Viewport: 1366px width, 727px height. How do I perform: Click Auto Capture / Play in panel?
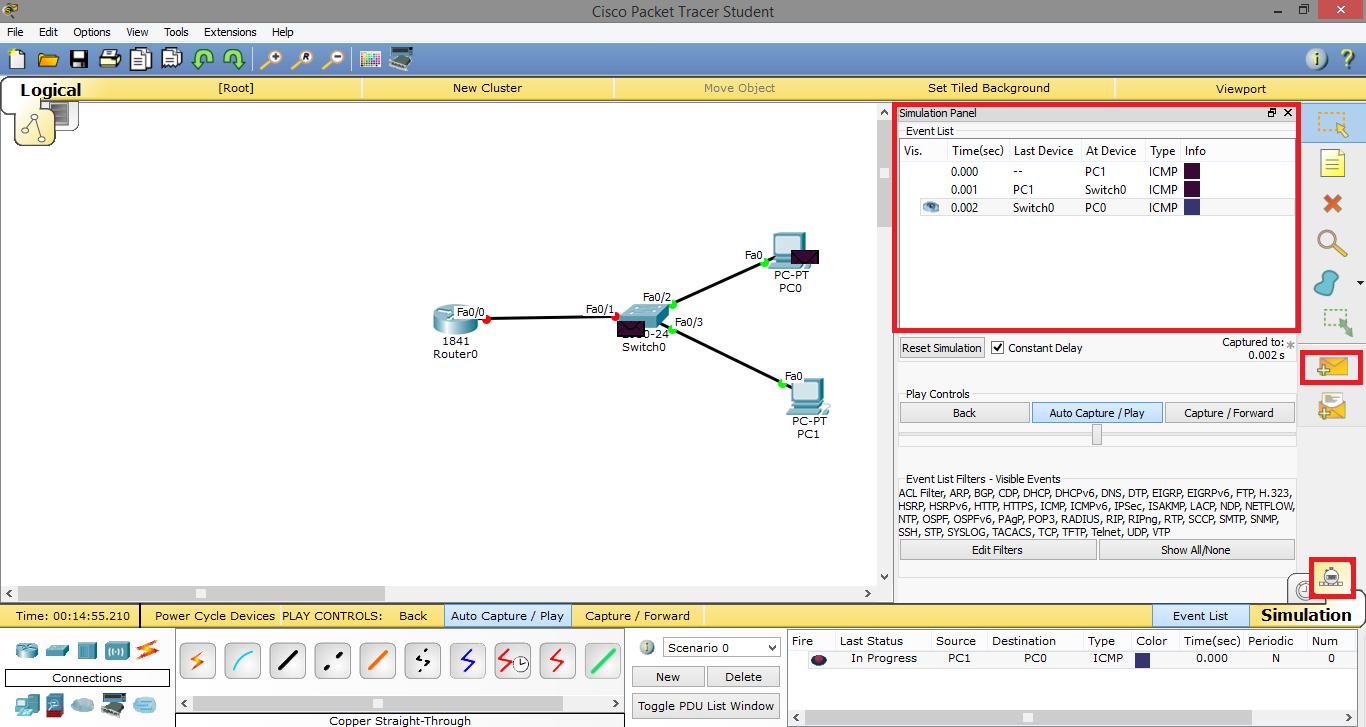[1097, 412]
